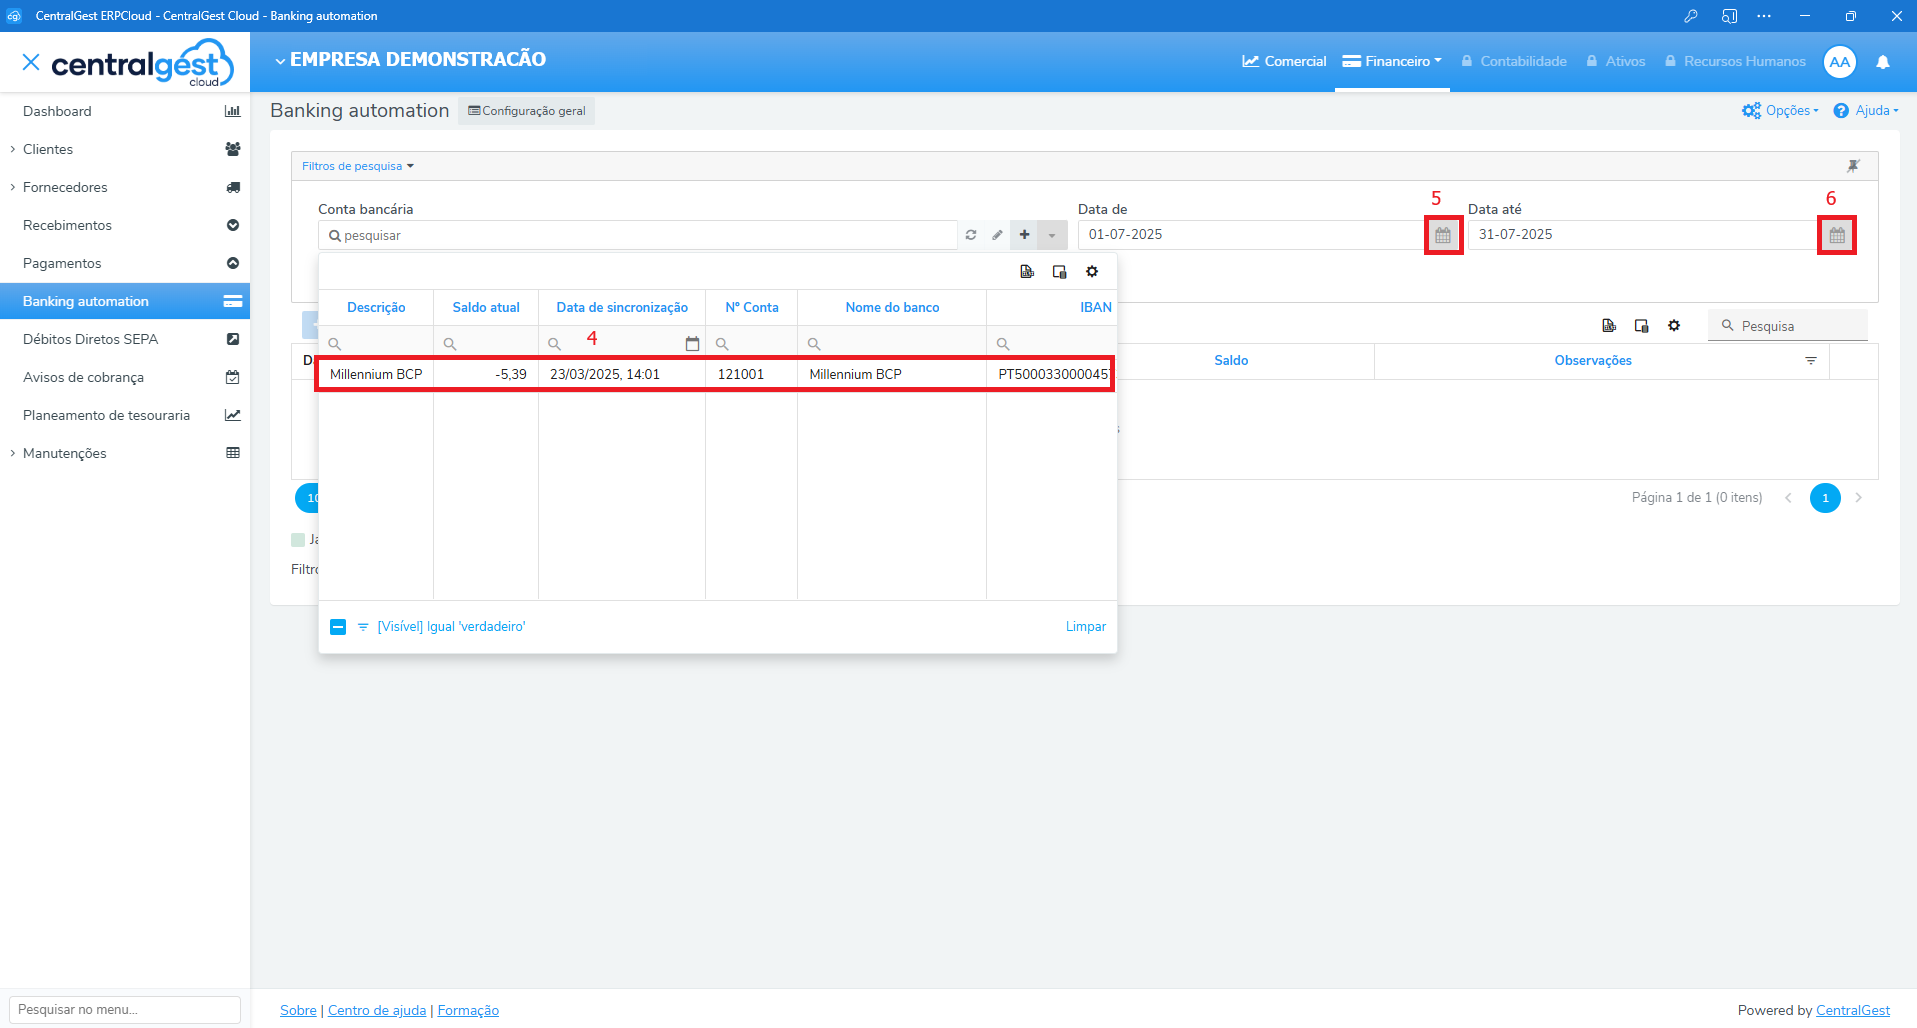Click the Pesquisar no menu search field
This screenshot has width=1917, height=1028.
(125, 1009)
